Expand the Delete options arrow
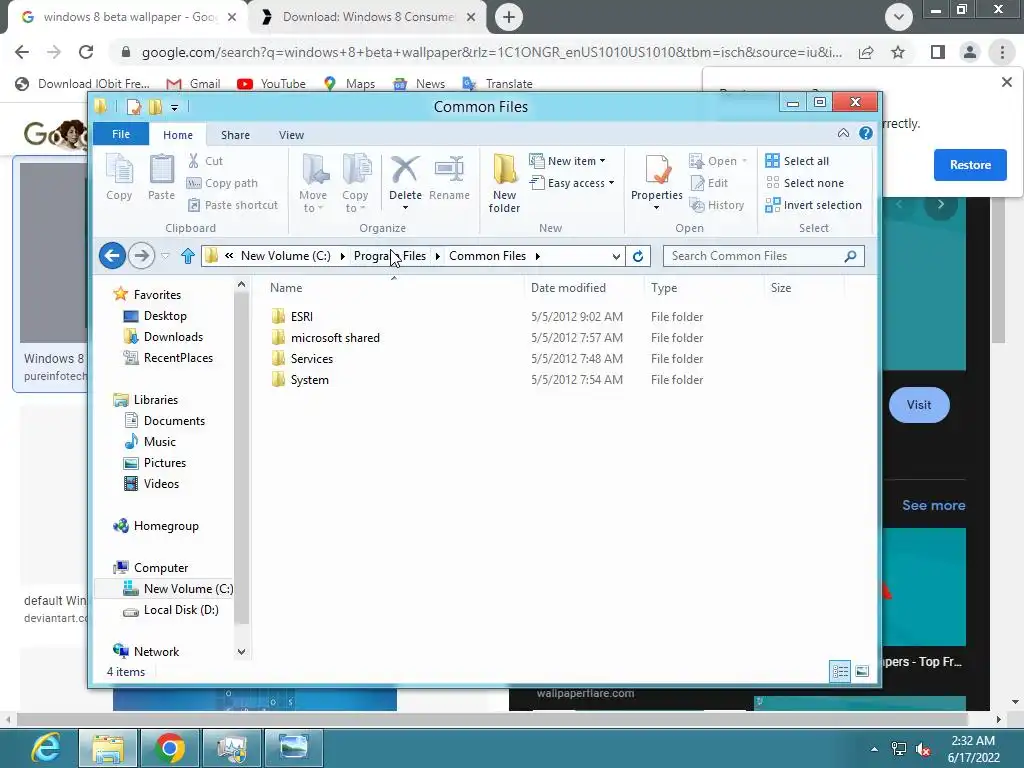1024x768 pixels. point(405,208)
